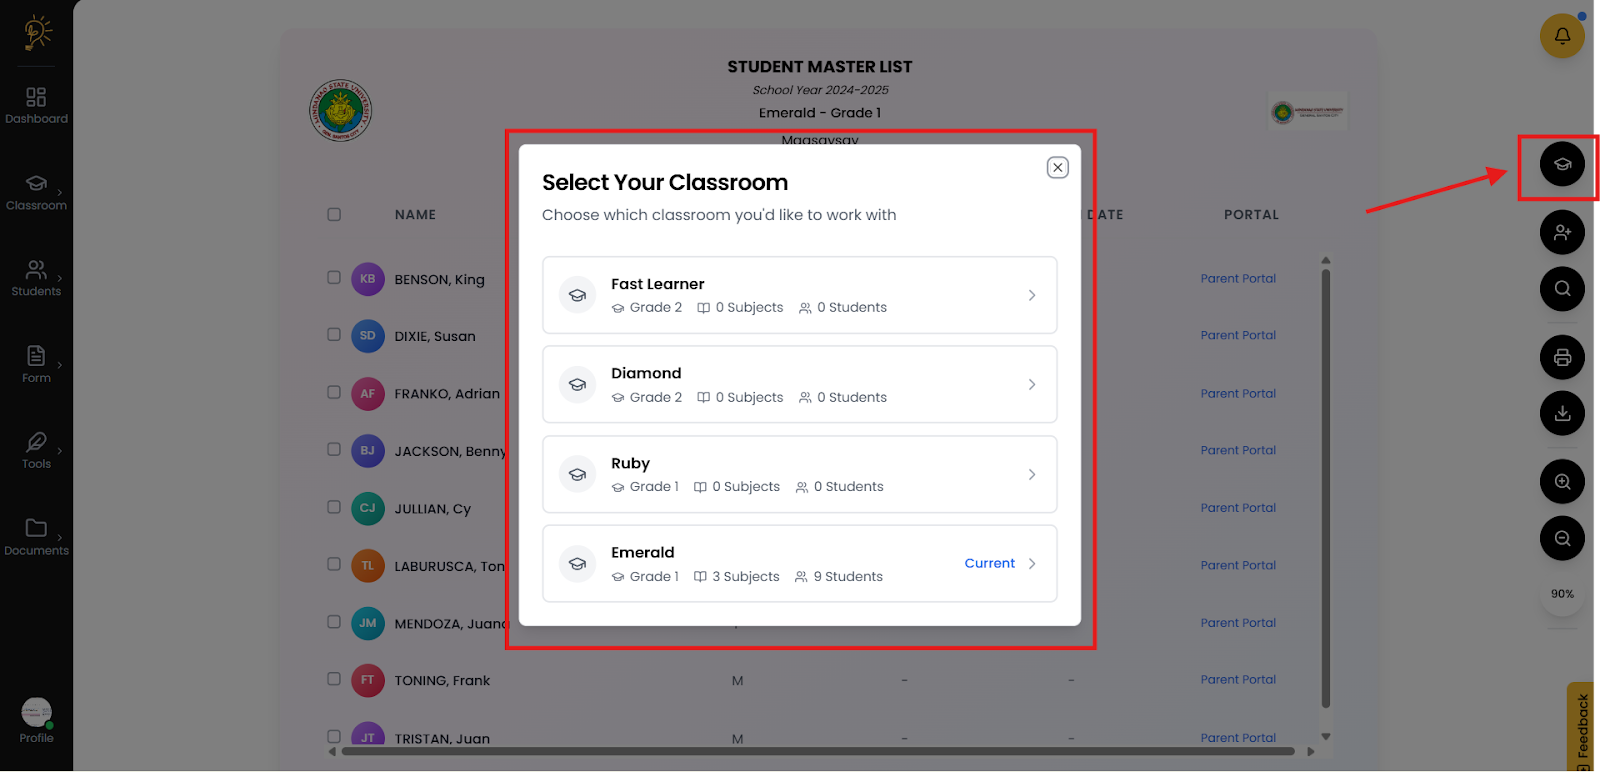Expand the Fast Learner classroom chevron
Viewport: 1600px width, 772px height.
tap(1031, 295)
